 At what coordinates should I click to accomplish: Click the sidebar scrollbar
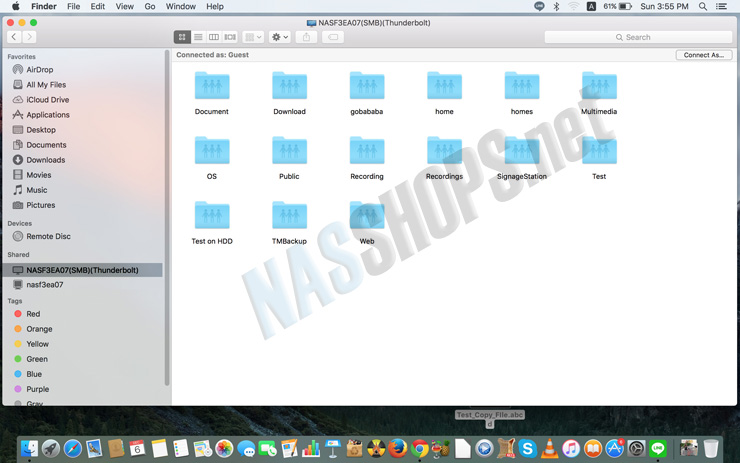pos(167,217)
